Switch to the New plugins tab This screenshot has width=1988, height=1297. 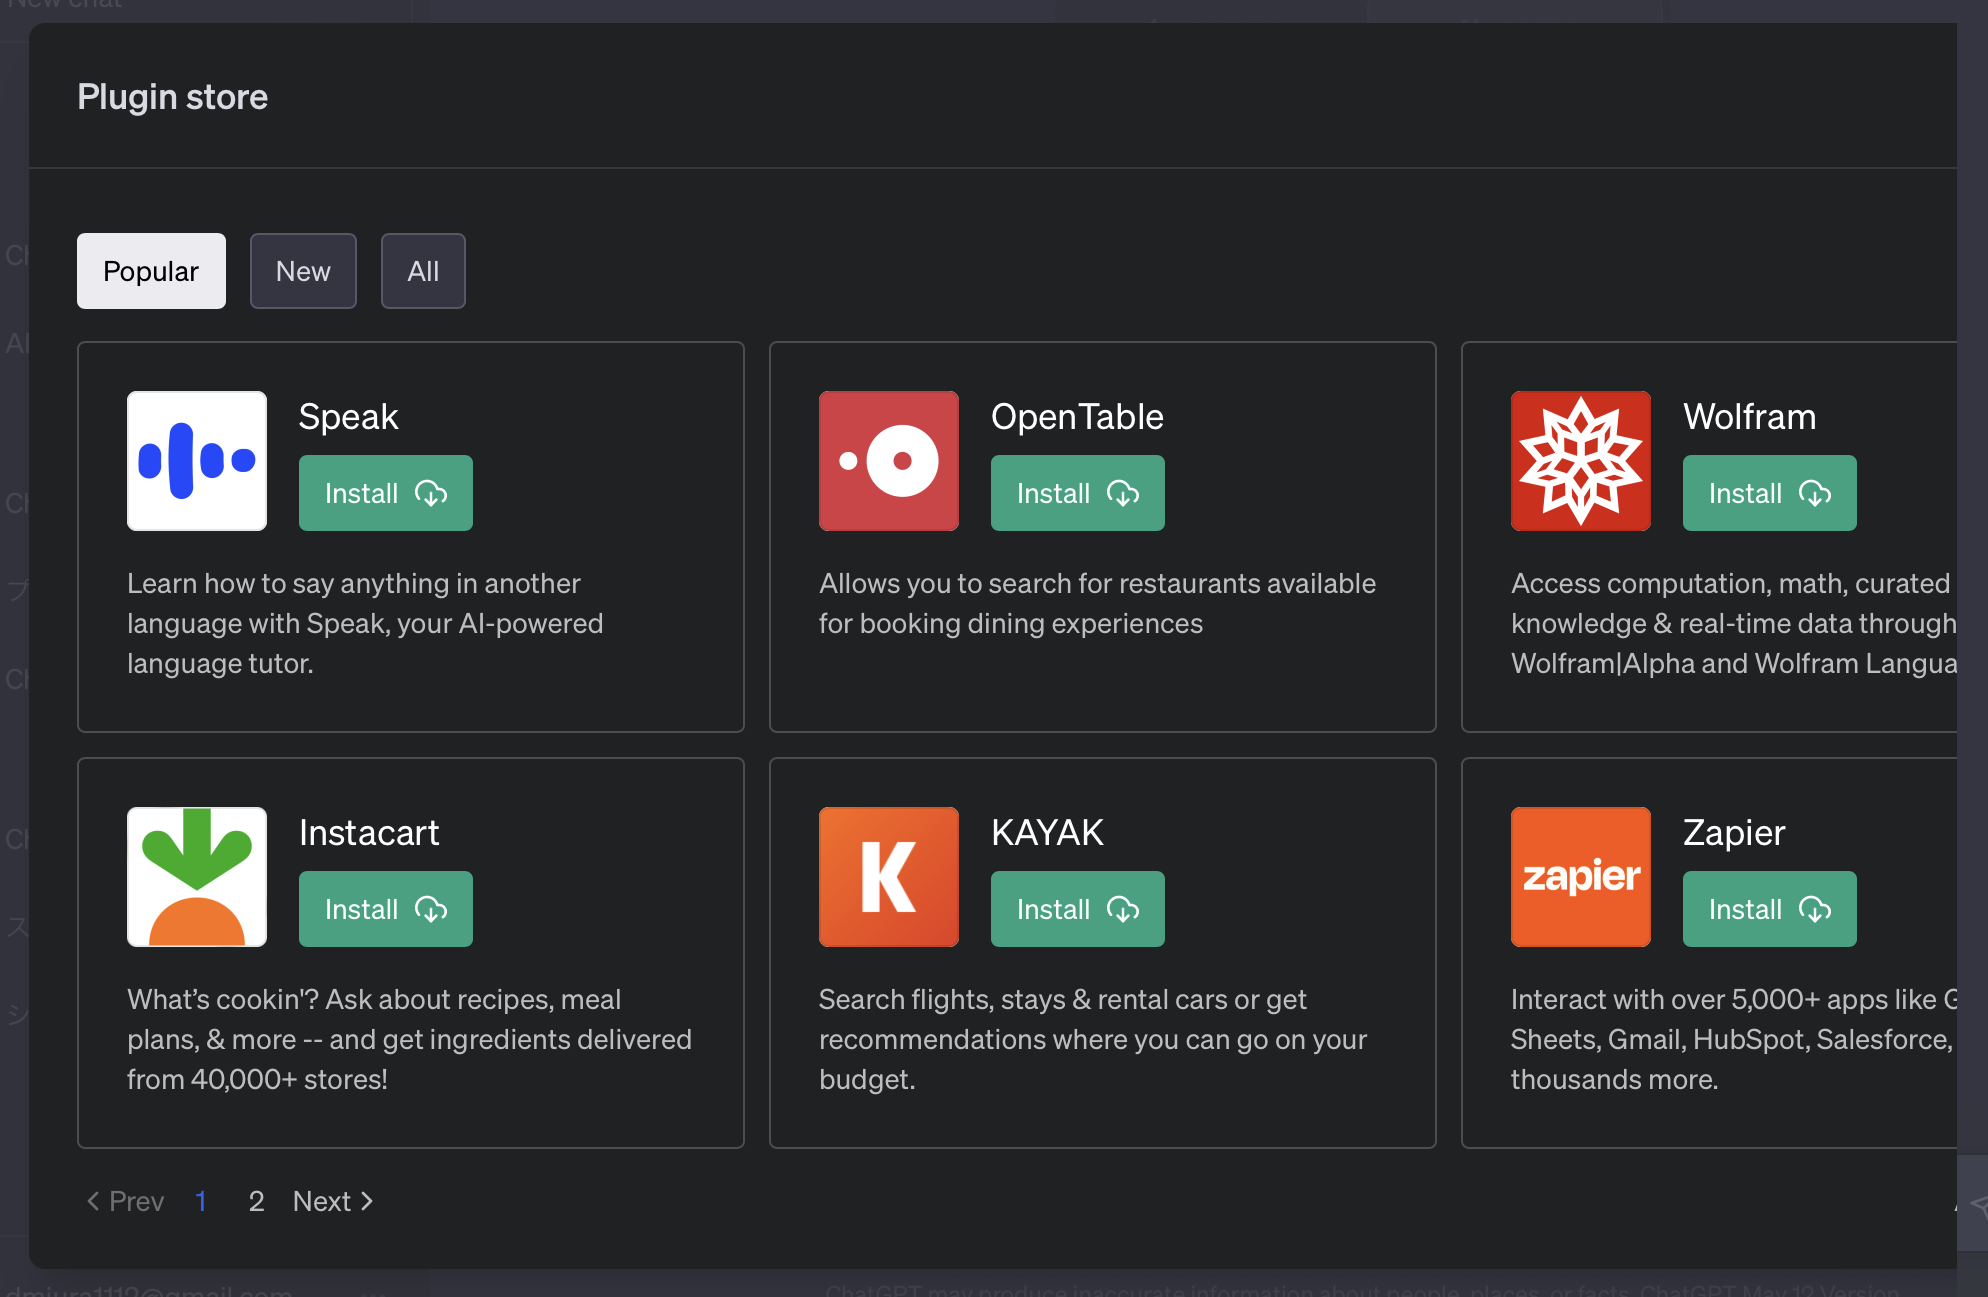pyautogui.click(x=303, y=271)
